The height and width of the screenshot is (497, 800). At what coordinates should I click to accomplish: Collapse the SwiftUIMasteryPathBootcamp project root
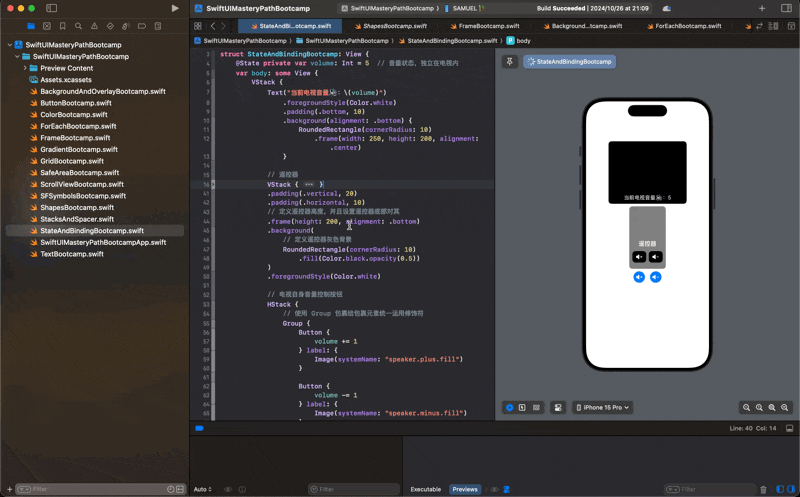(x=10, y=45)
